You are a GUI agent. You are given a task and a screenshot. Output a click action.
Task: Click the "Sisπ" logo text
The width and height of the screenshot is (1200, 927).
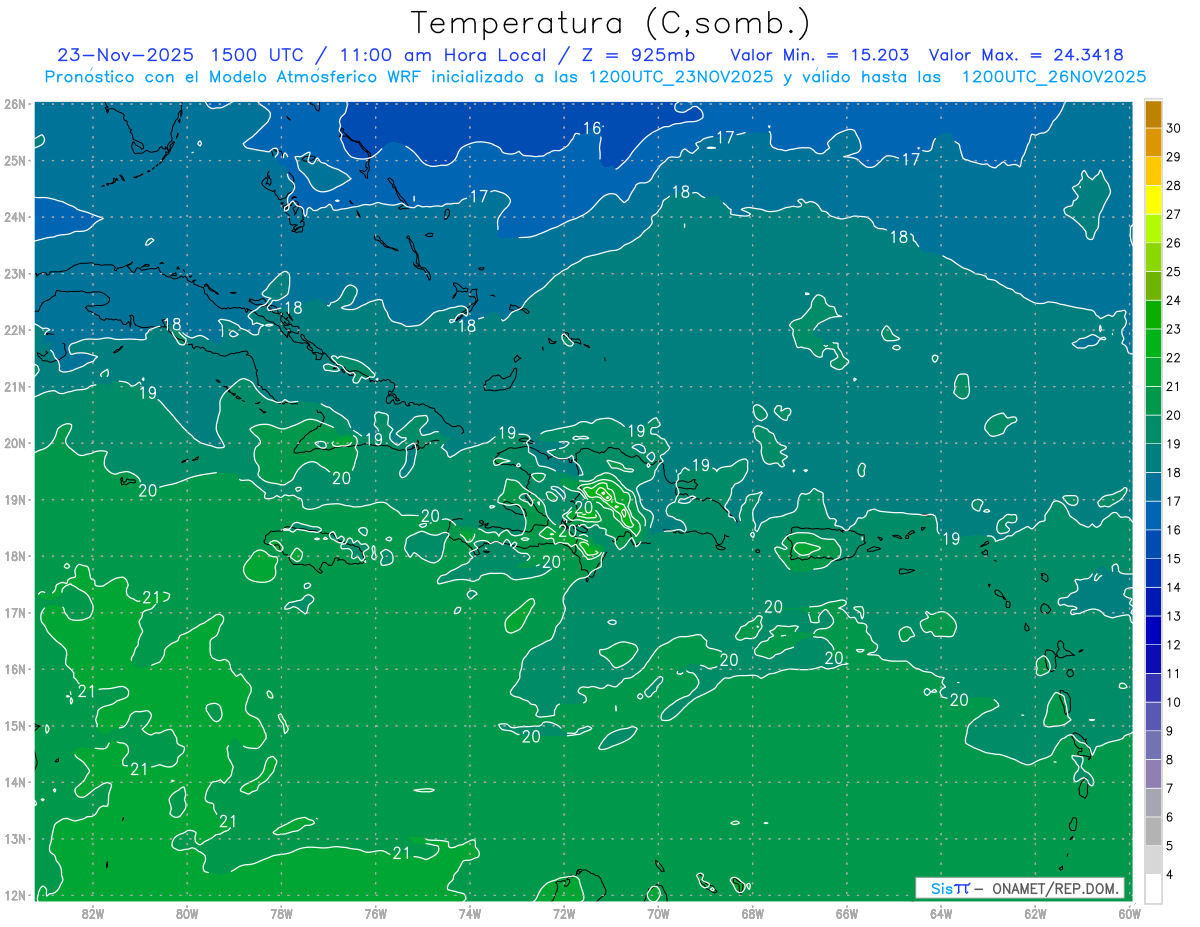949,888
